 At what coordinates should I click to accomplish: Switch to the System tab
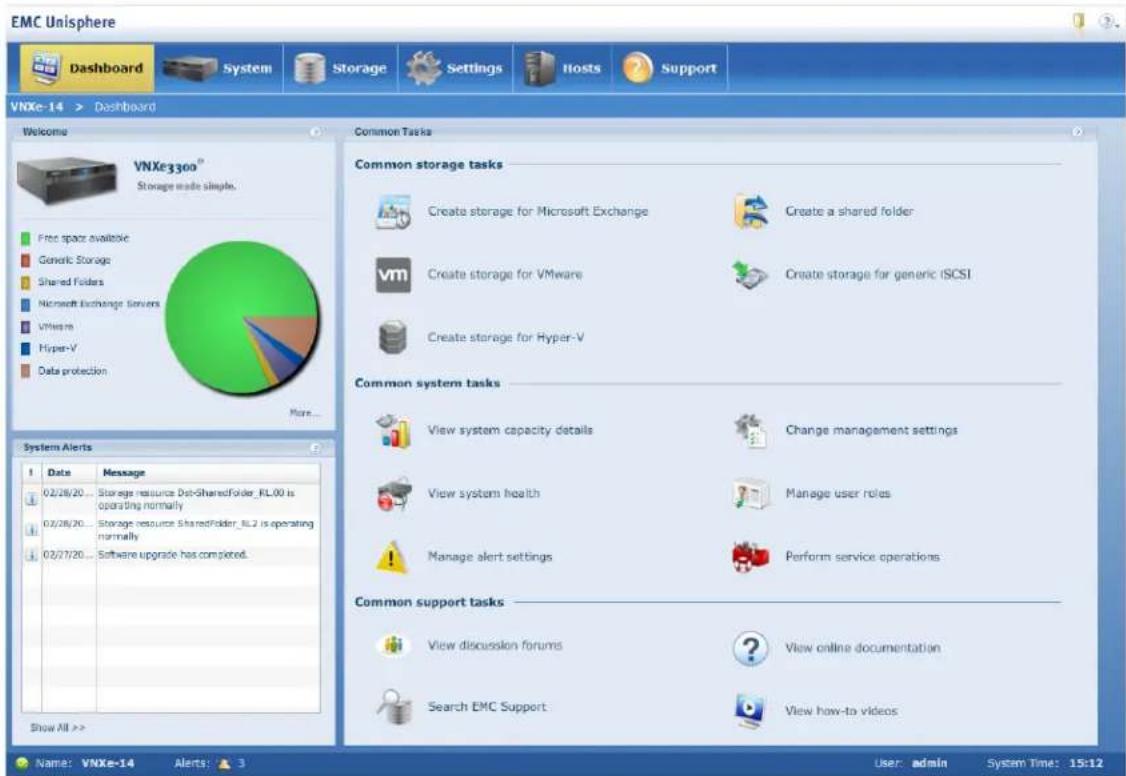pos(218,68)
